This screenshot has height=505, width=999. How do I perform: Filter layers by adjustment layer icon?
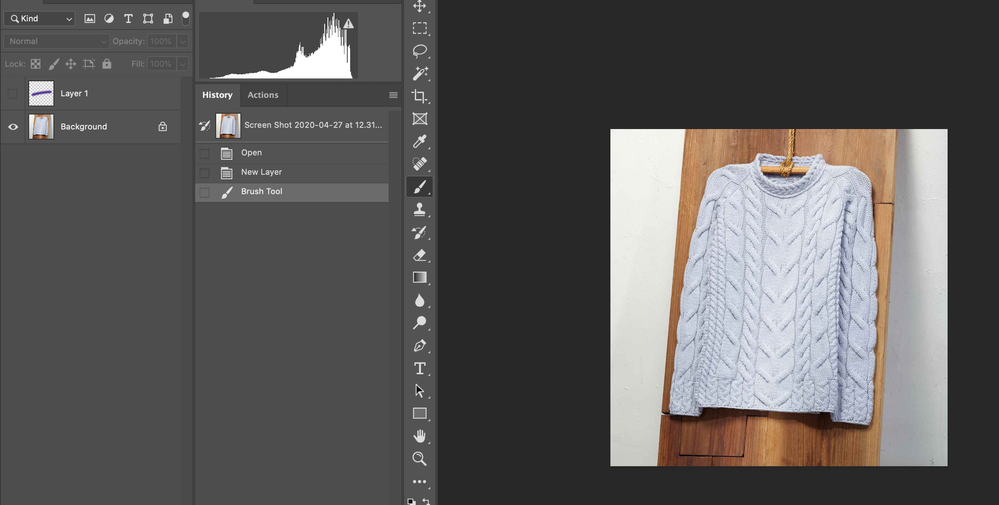[x=109, y=18]
